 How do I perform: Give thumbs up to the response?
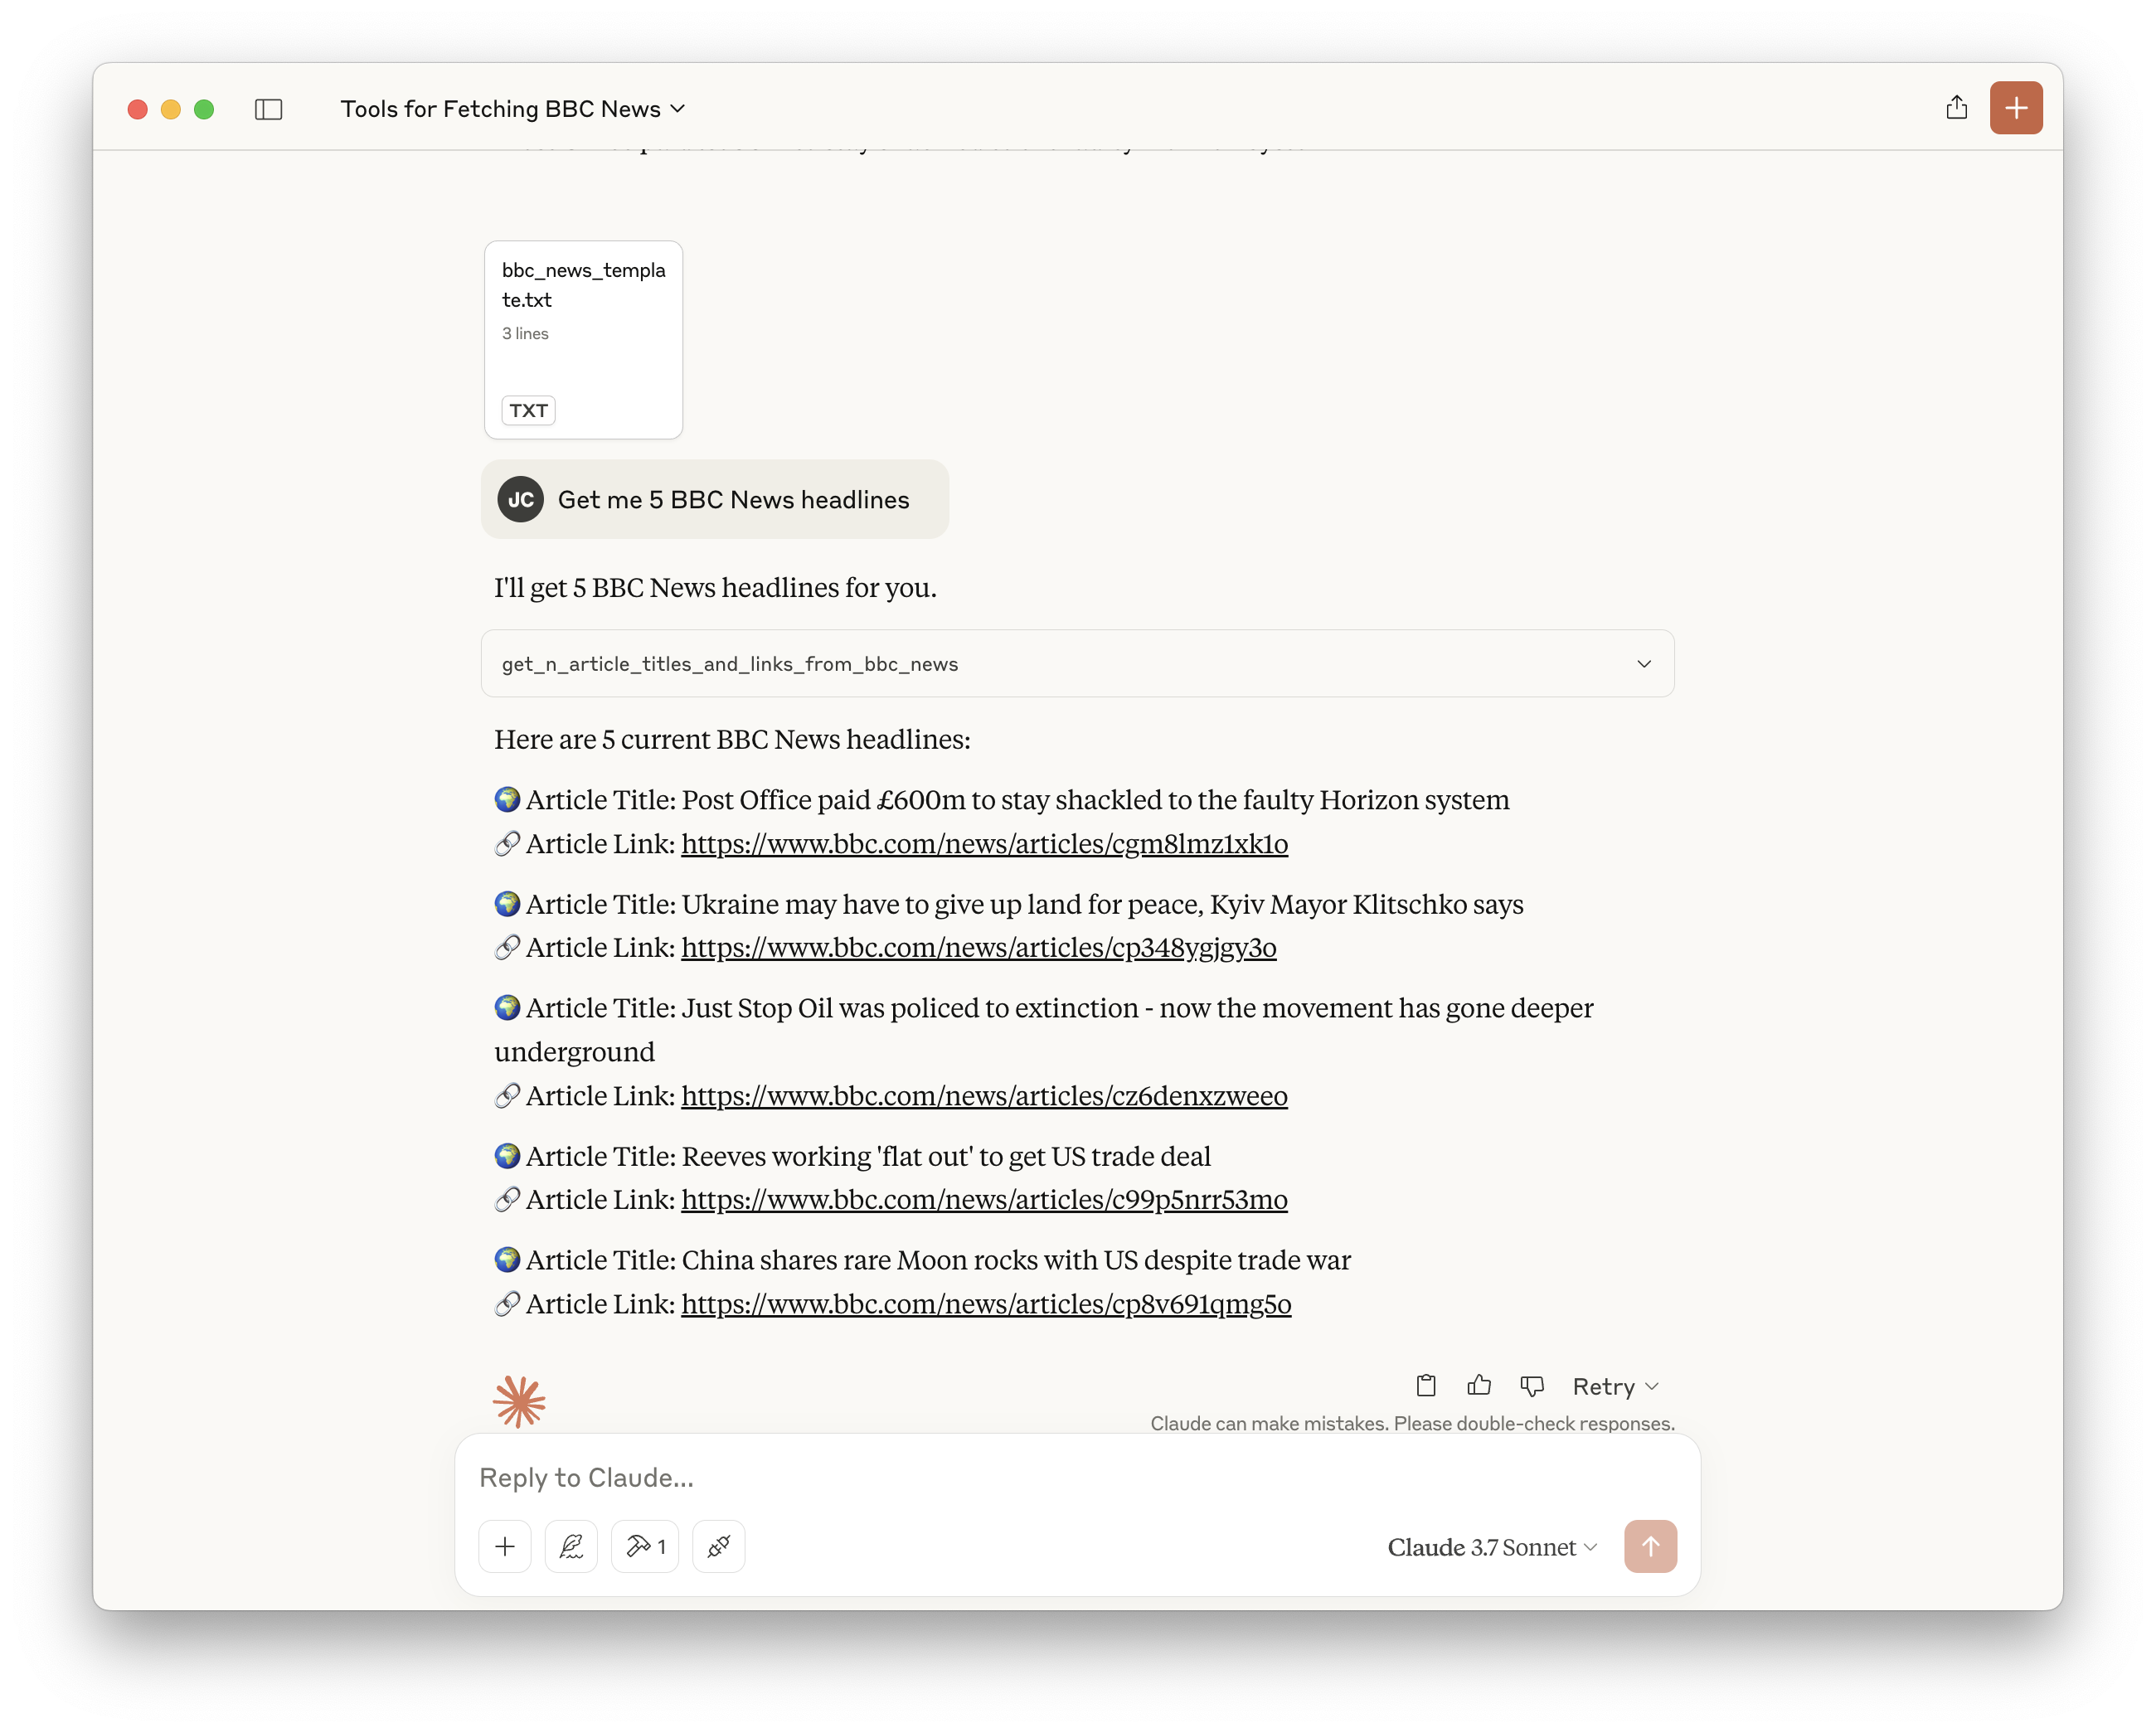(1479, 1385)
